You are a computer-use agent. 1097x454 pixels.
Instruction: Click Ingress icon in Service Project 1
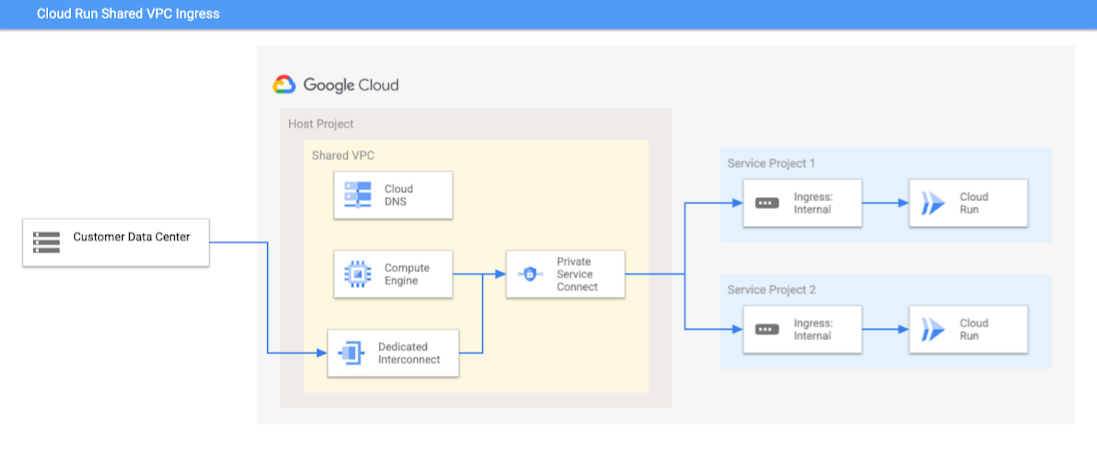click(766, 203)
